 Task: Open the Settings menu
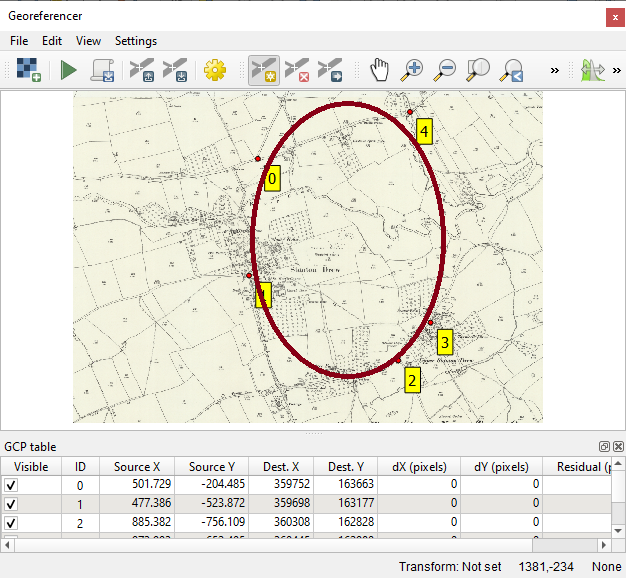(136, 41)
